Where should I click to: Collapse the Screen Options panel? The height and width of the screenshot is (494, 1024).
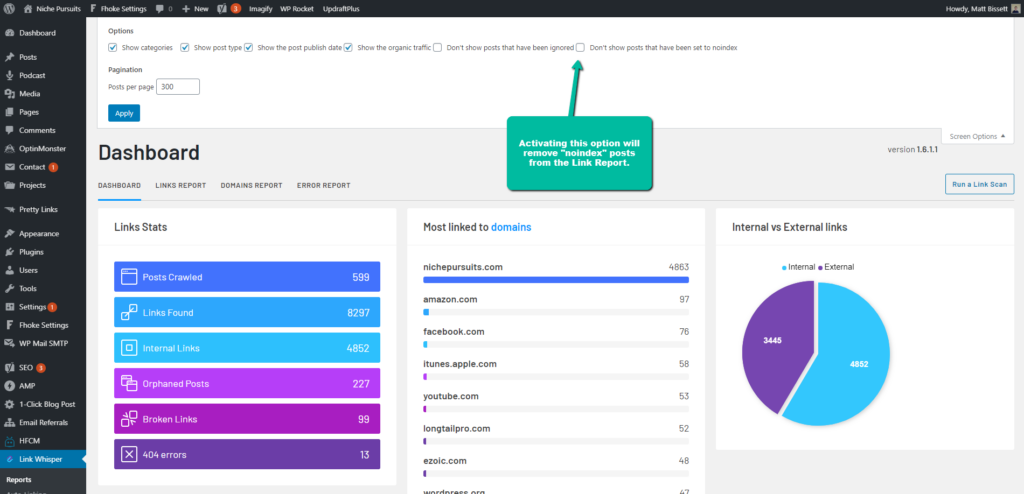coord(977,136)
